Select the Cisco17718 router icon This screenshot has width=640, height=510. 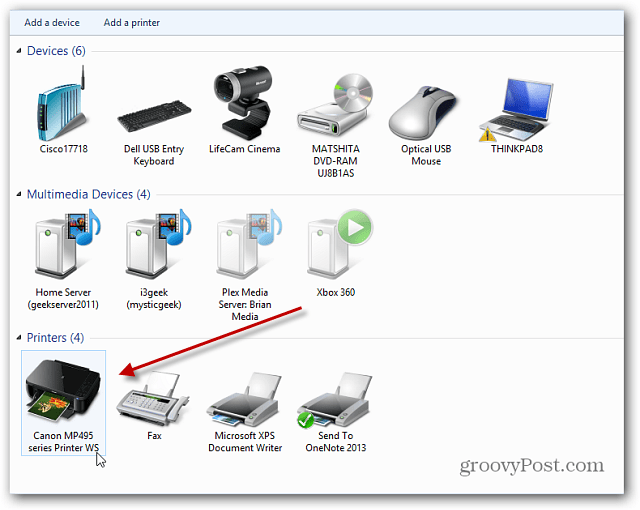[x=62, y=105]
